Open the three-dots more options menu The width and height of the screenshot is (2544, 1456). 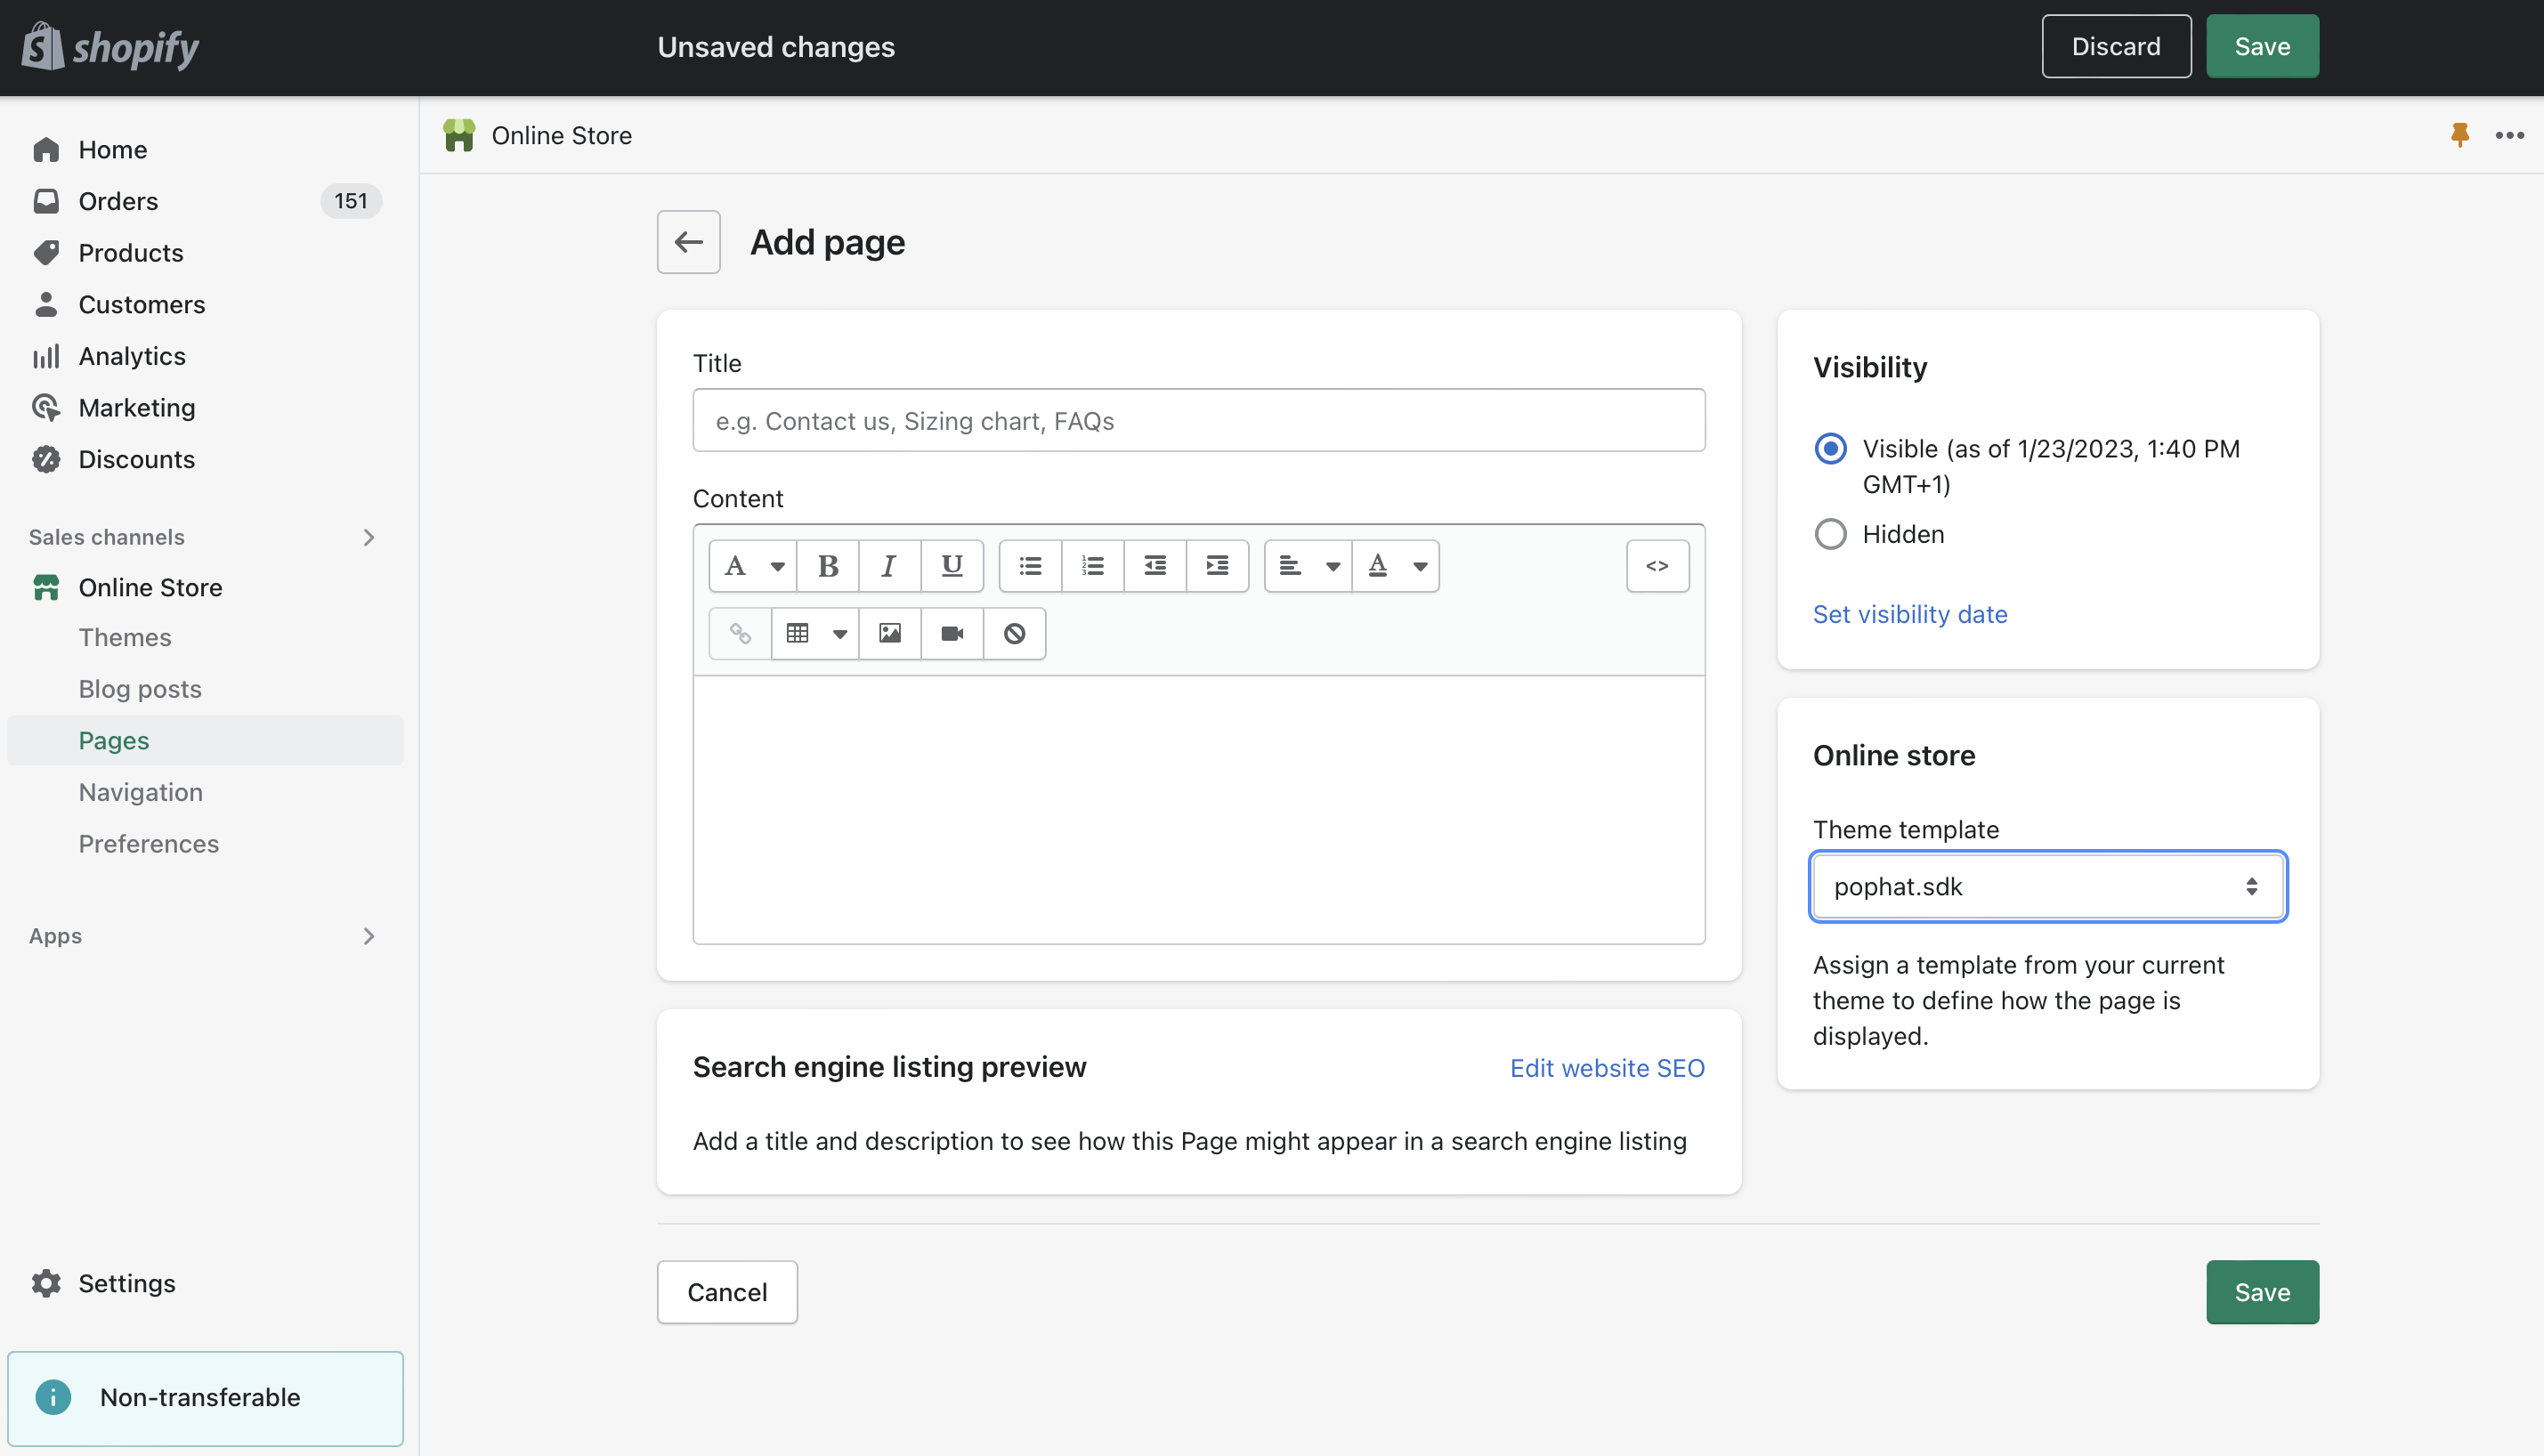coord(2509,135)
